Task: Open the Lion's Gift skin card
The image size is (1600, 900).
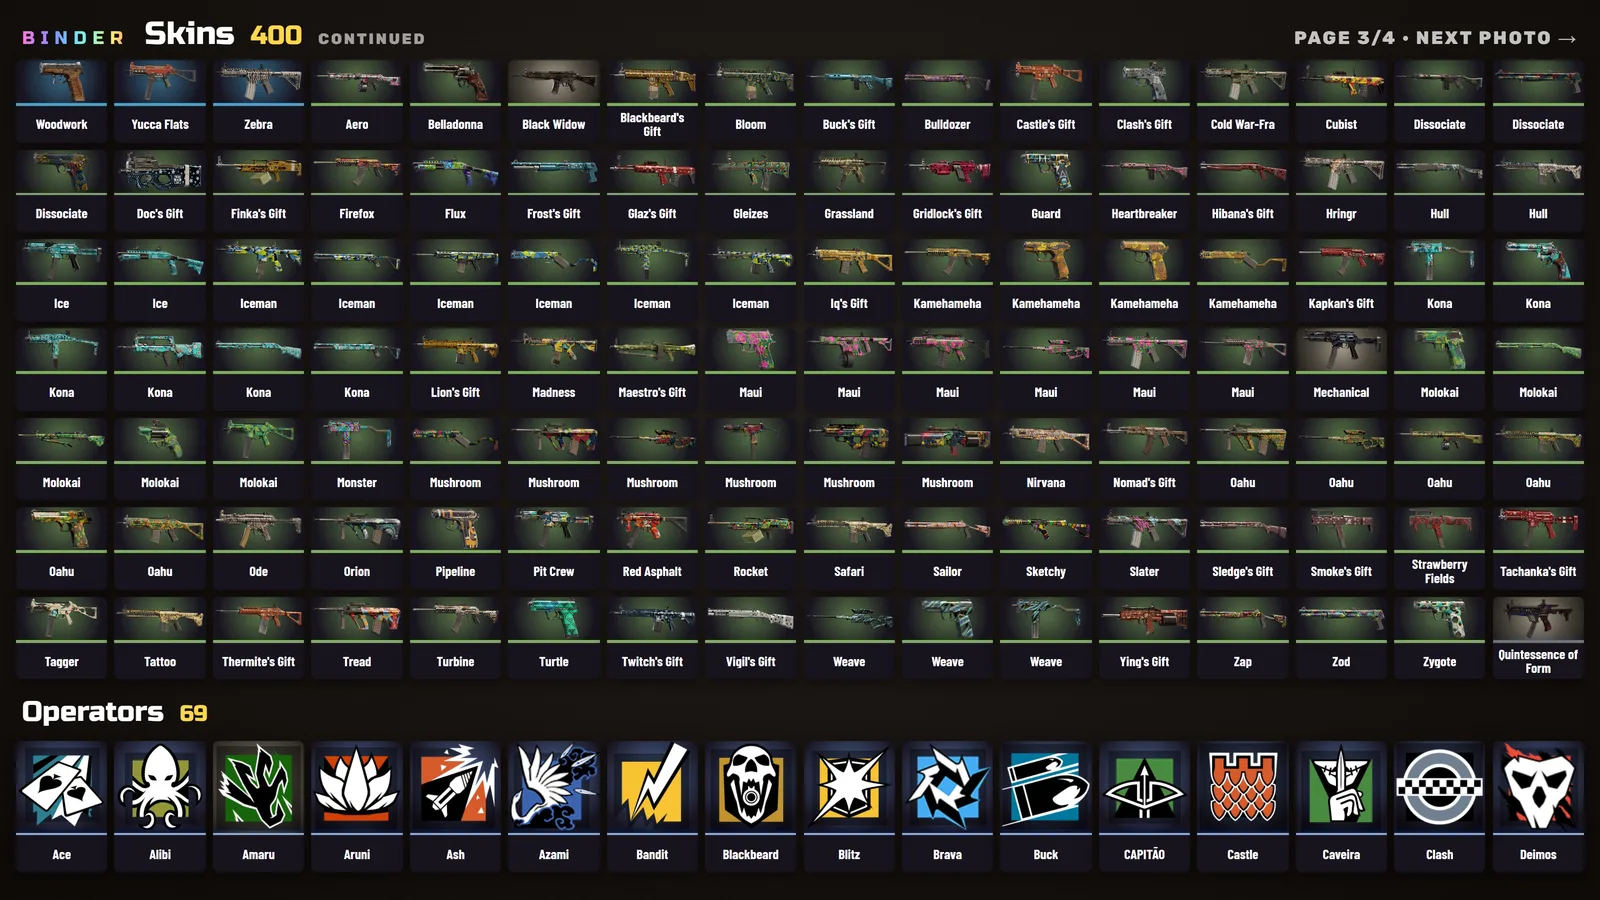Action: click(455, 370)
